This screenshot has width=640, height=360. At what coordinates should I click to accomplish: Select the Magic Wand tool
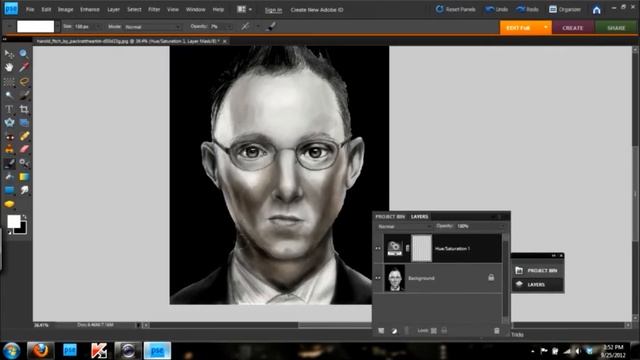[9, 95]
